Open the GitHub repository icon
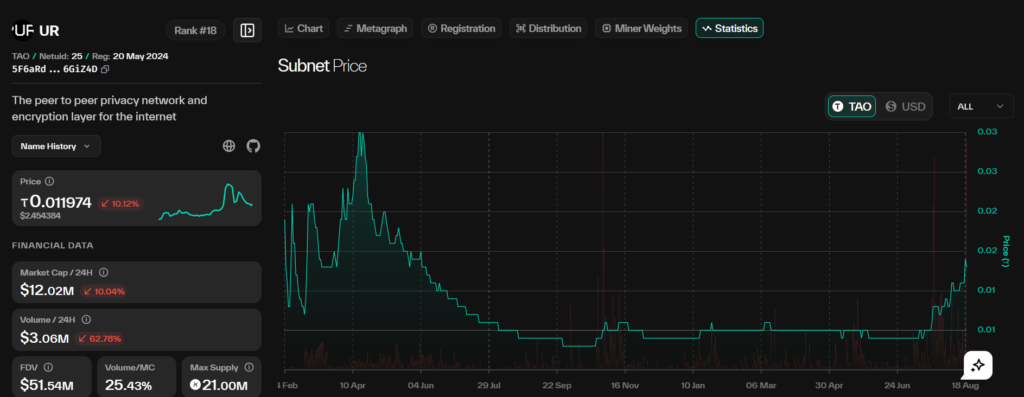This screenshot has width=1024, height=397. tap(253, 146)
